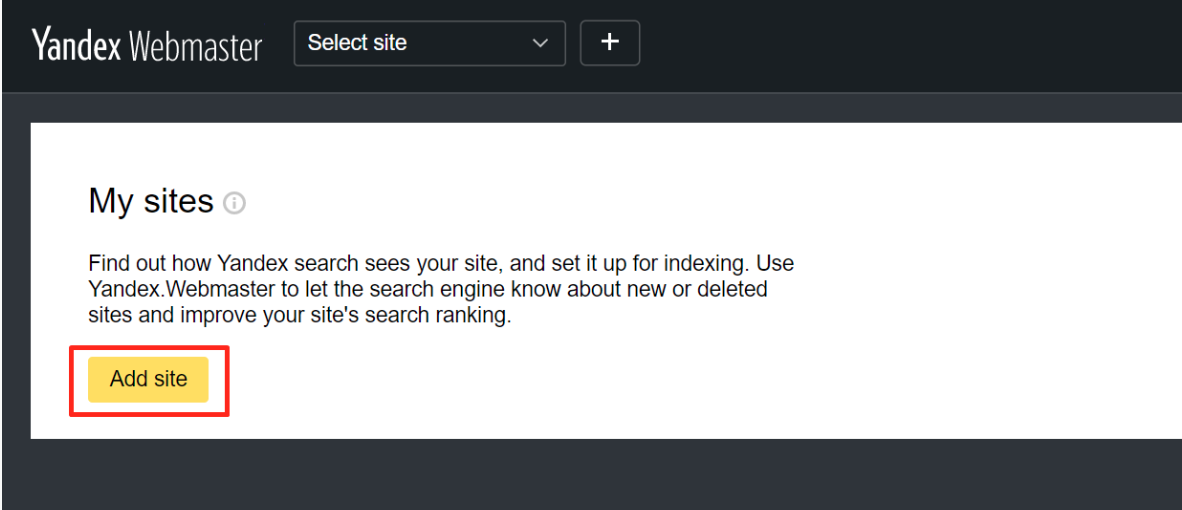The height and width of the screenshot is (510, 1182).
Task: Click the line "sites and improve your site's search ranking"
Action: click(x=300, y=316)
